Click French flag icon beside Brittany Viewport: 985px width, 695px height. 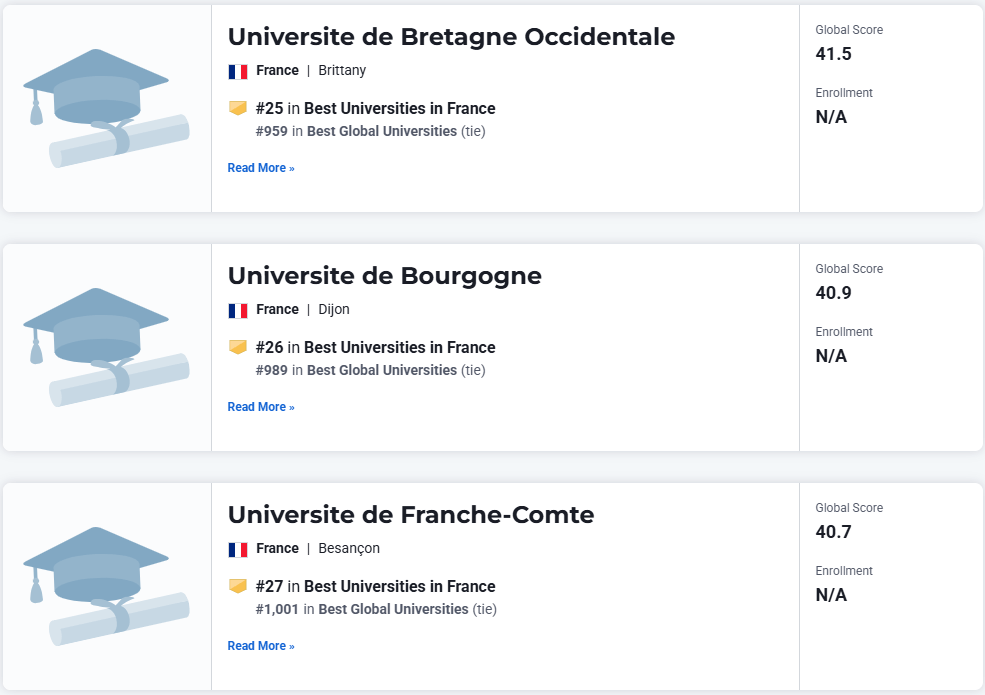[x=238, y=72]
